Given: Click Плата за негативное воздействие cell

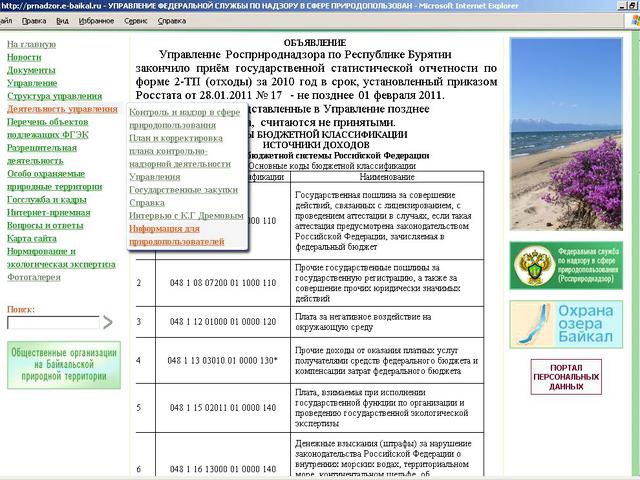Looking at the screenshot, I should pyautogui.click(x=387, y=322).
